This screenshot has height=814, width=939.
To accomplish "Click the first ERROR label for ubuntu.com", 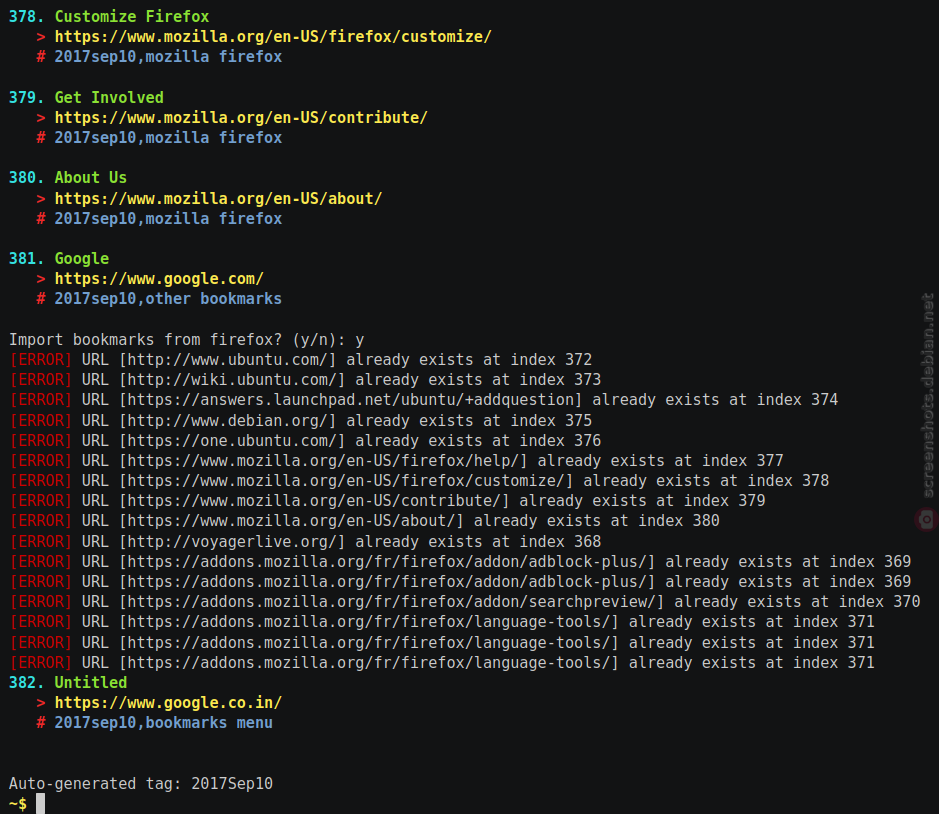I will click(41, 359).
